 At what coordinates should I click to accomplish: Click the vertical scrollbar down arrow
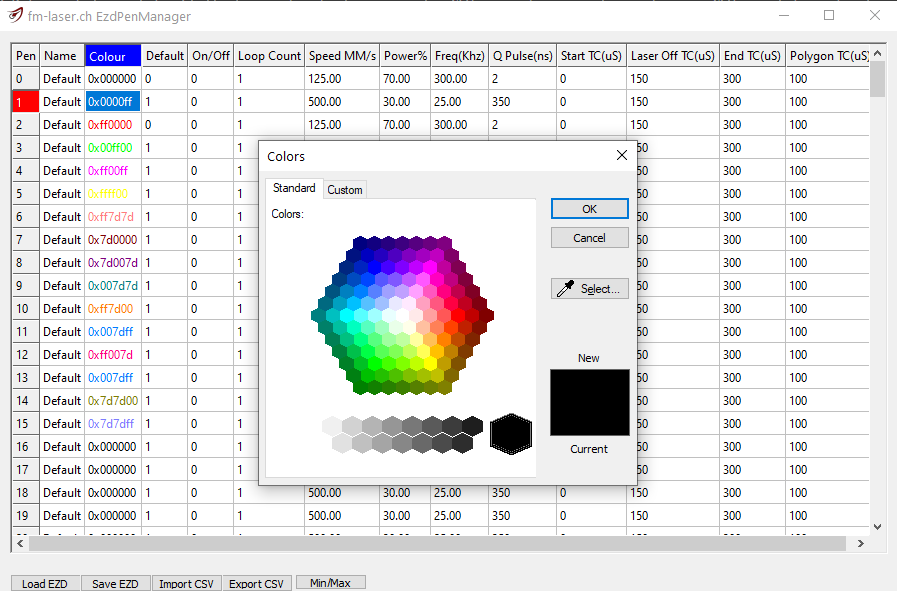[878, 526]
